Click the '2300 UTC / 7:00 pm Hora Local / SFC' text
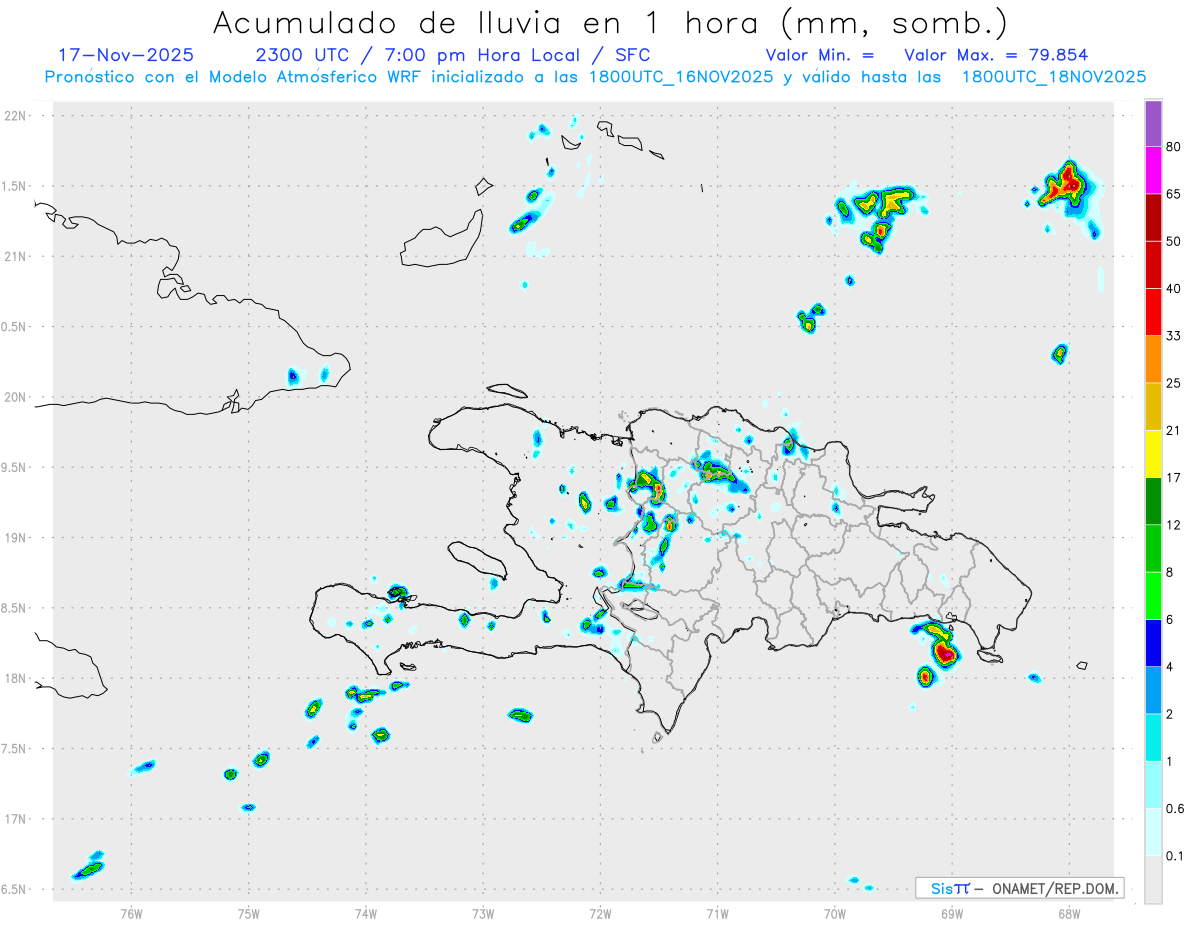Image resolution: width=1200 pixels, height=927 pixels. click(x=453, y=55)
